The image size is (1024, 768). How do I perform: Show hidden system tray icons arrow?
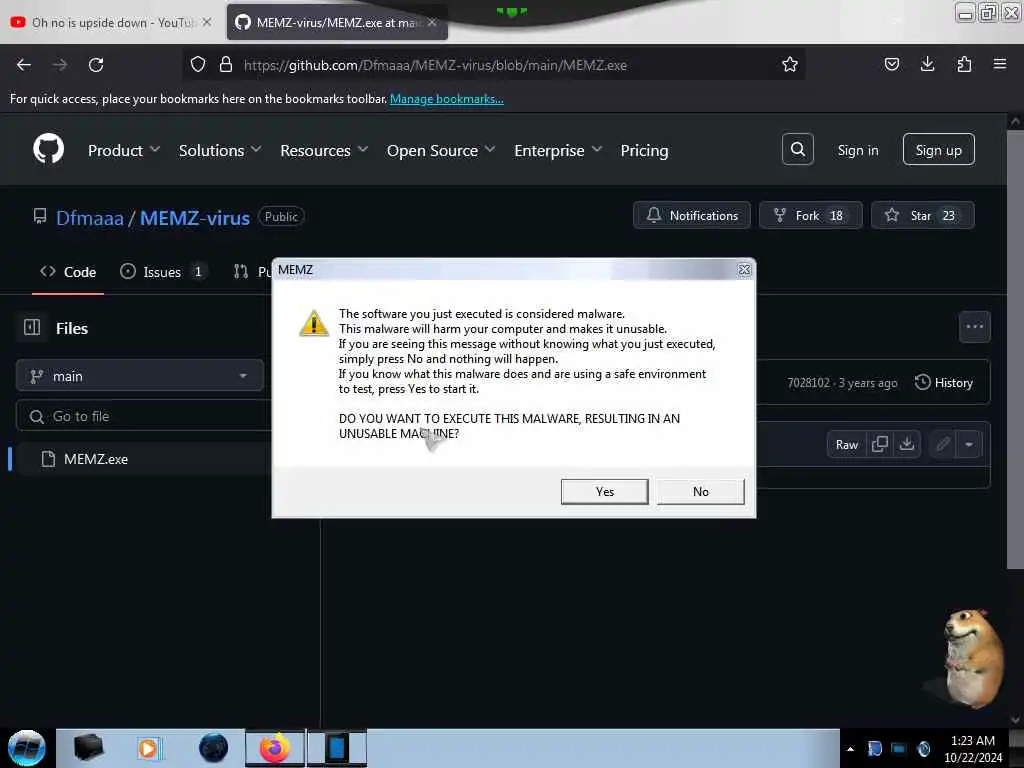tap(850, 749)
